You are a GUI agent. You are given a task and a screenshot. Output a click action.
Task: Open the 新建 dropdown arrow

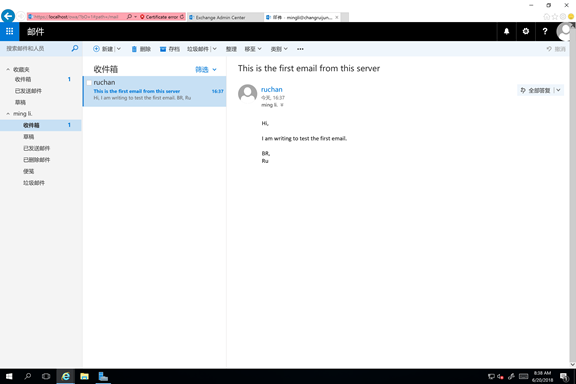point(119,49)
